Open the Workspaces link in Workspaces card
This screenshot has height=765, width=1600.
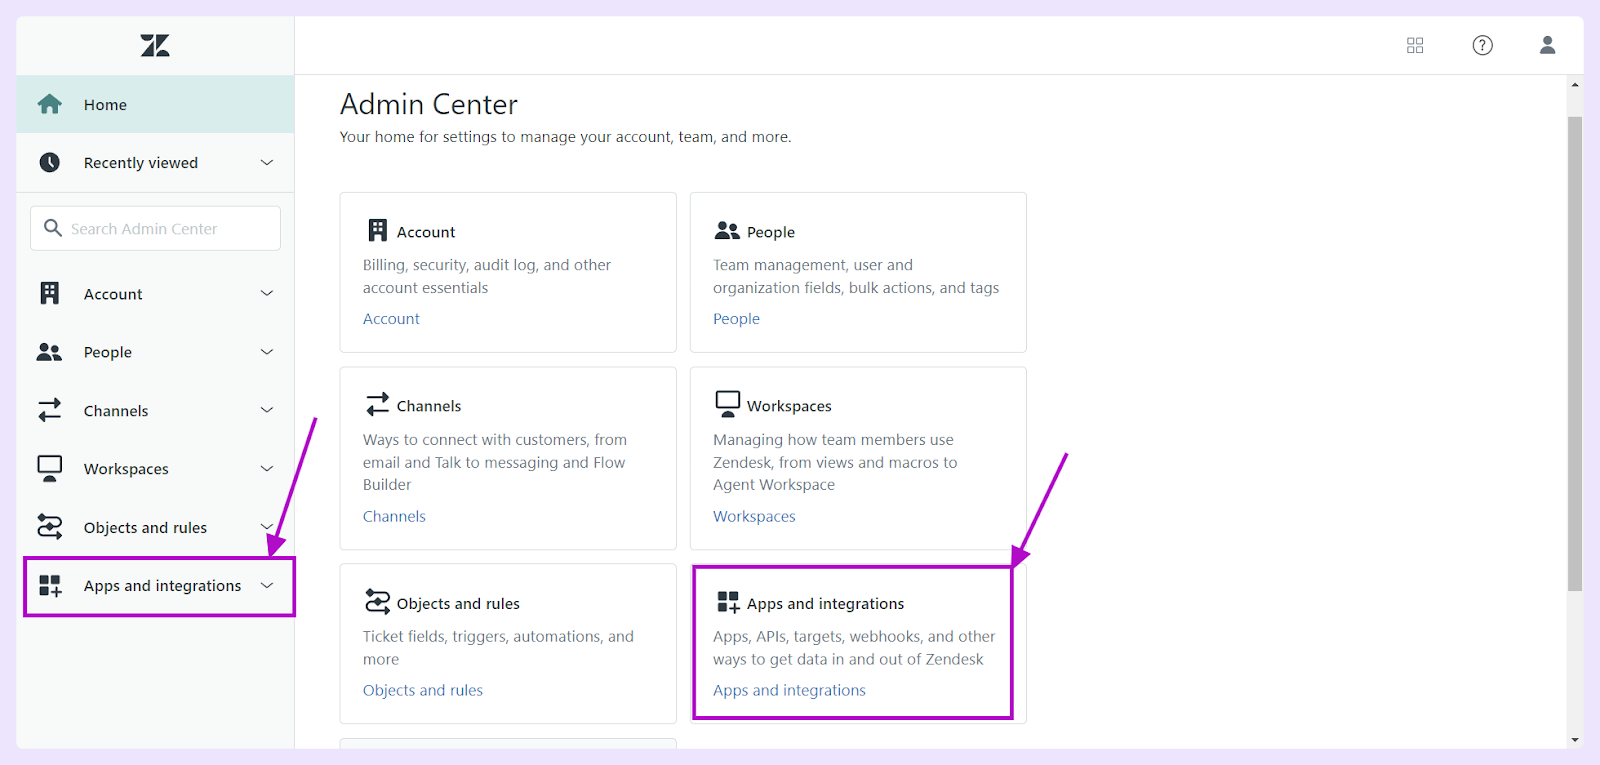tap(754, 516)
